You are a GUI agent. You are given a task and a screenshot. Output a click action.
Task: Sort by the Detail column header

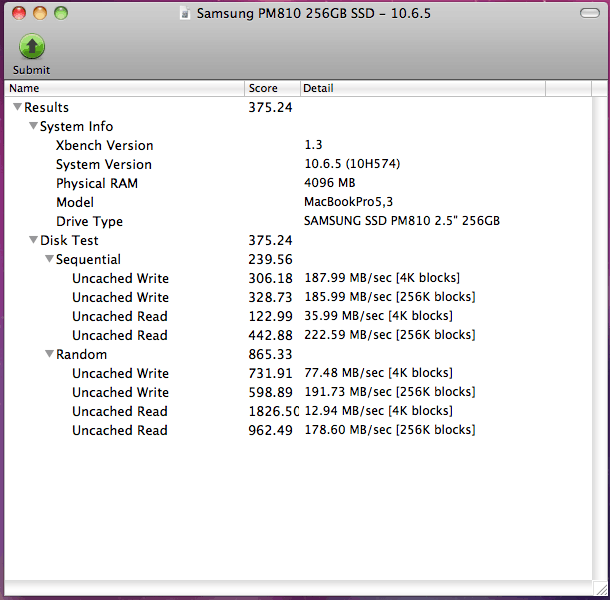[423, 88]
